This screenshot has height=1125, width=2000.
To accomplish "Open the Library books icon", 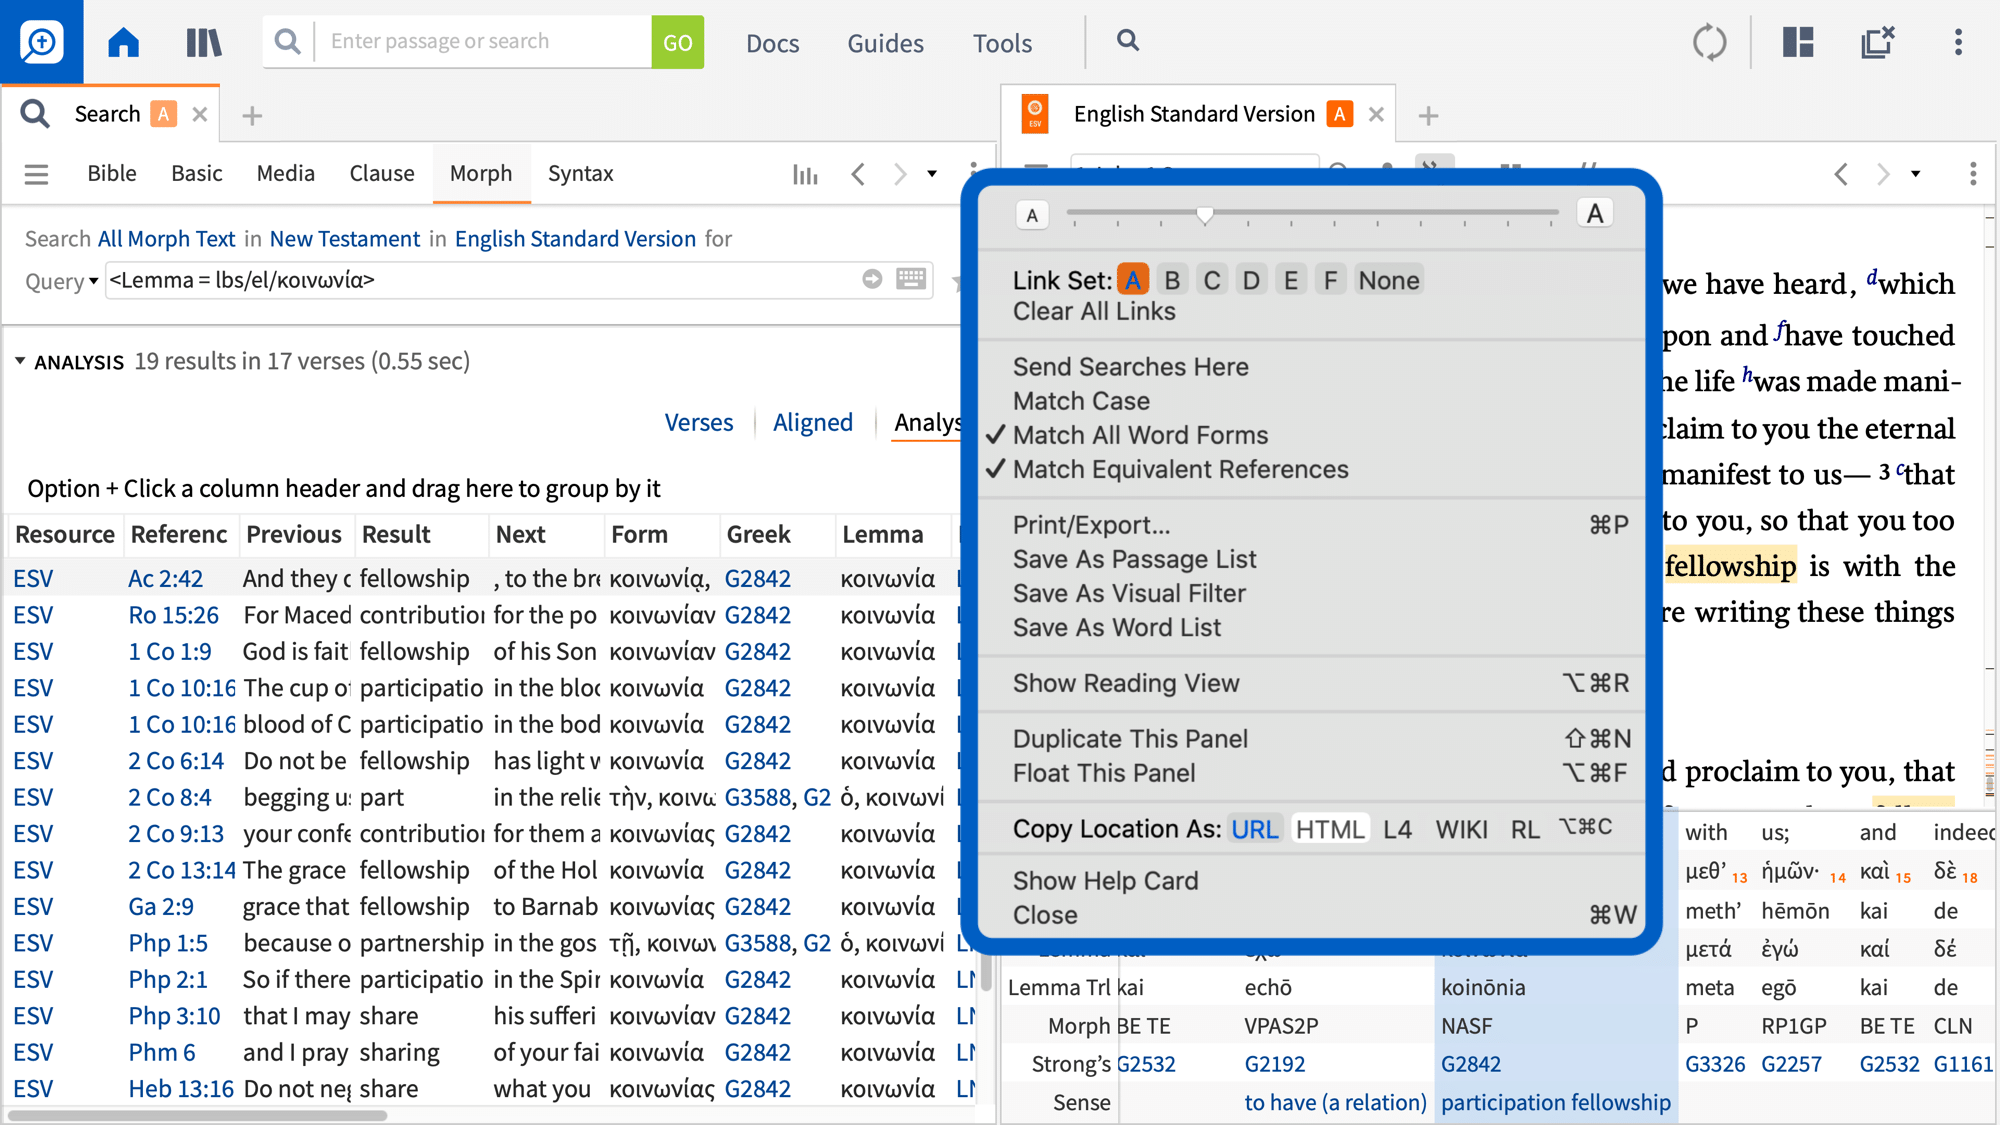I will coord(204,42).
